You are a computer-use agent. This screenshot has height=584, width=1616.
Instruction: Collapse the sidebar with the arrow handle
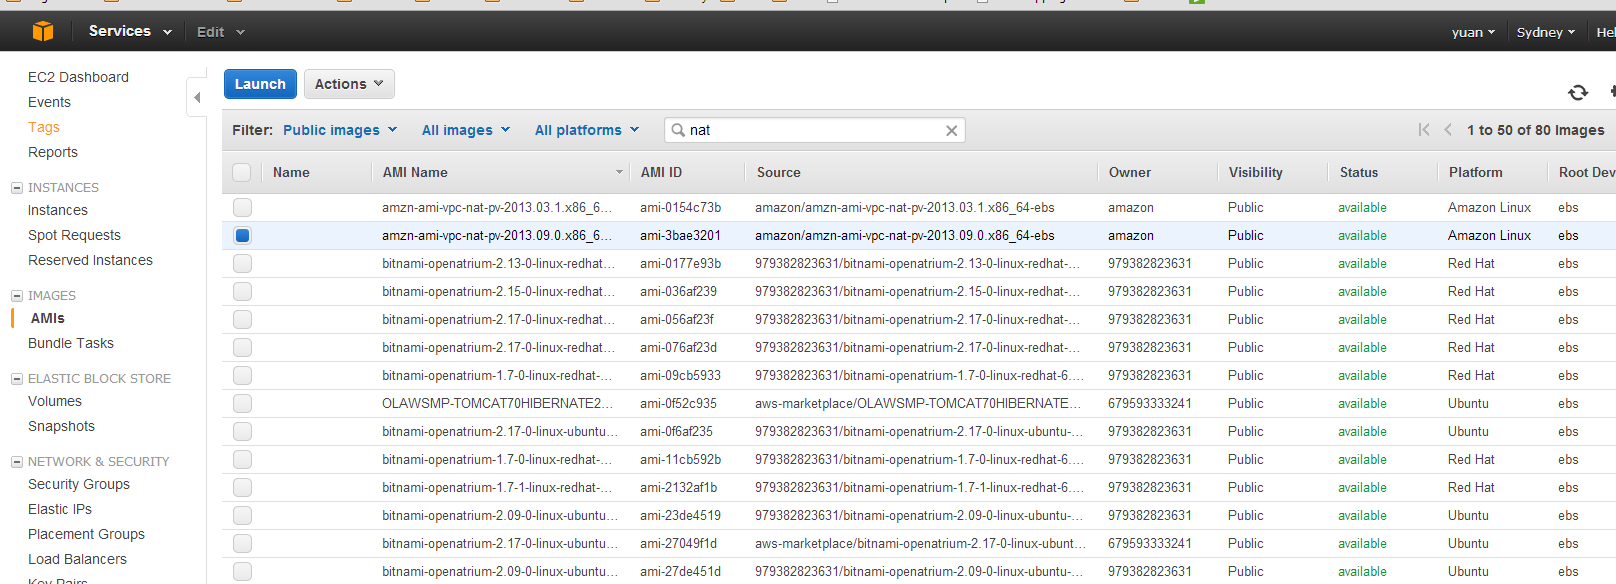coord(197,97)
